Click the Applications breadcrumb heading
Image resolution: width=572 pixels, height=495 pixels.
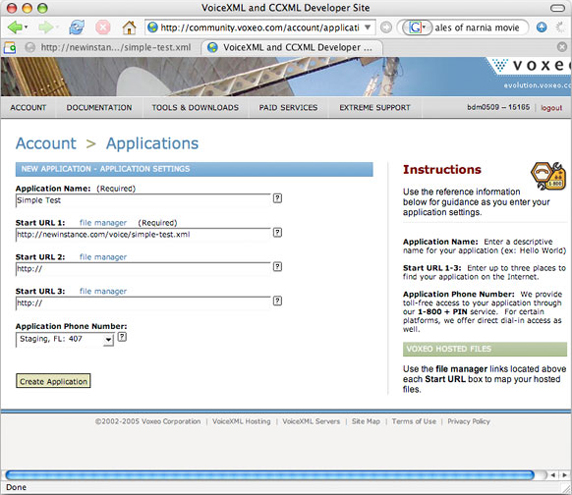coord(152,144)
